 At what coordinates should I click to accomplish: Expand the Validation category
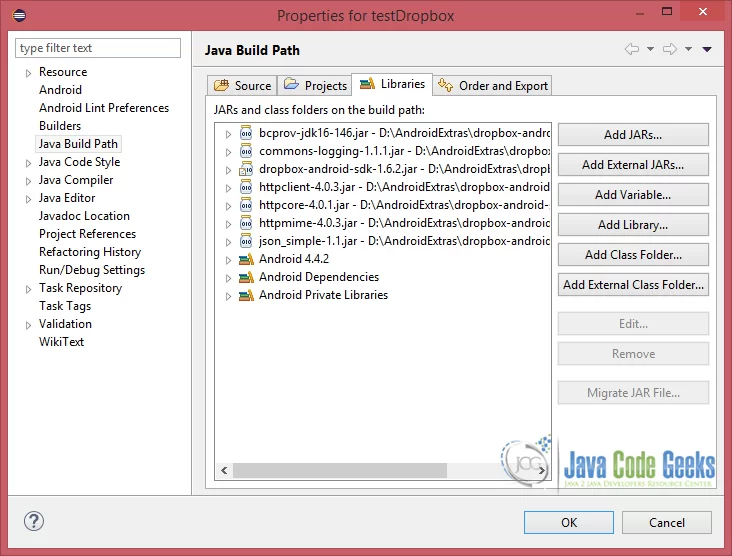pos(28,325)
